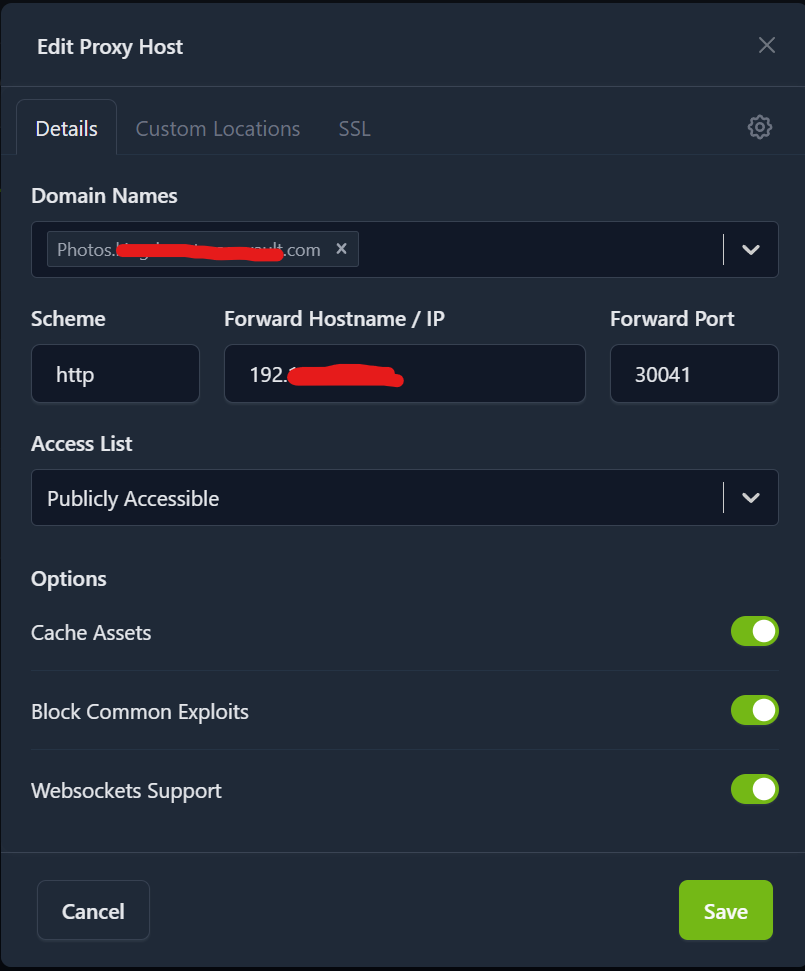The image size is (805, 971).
Task: Select the Details tab
Action: click(x=67, y=129)
